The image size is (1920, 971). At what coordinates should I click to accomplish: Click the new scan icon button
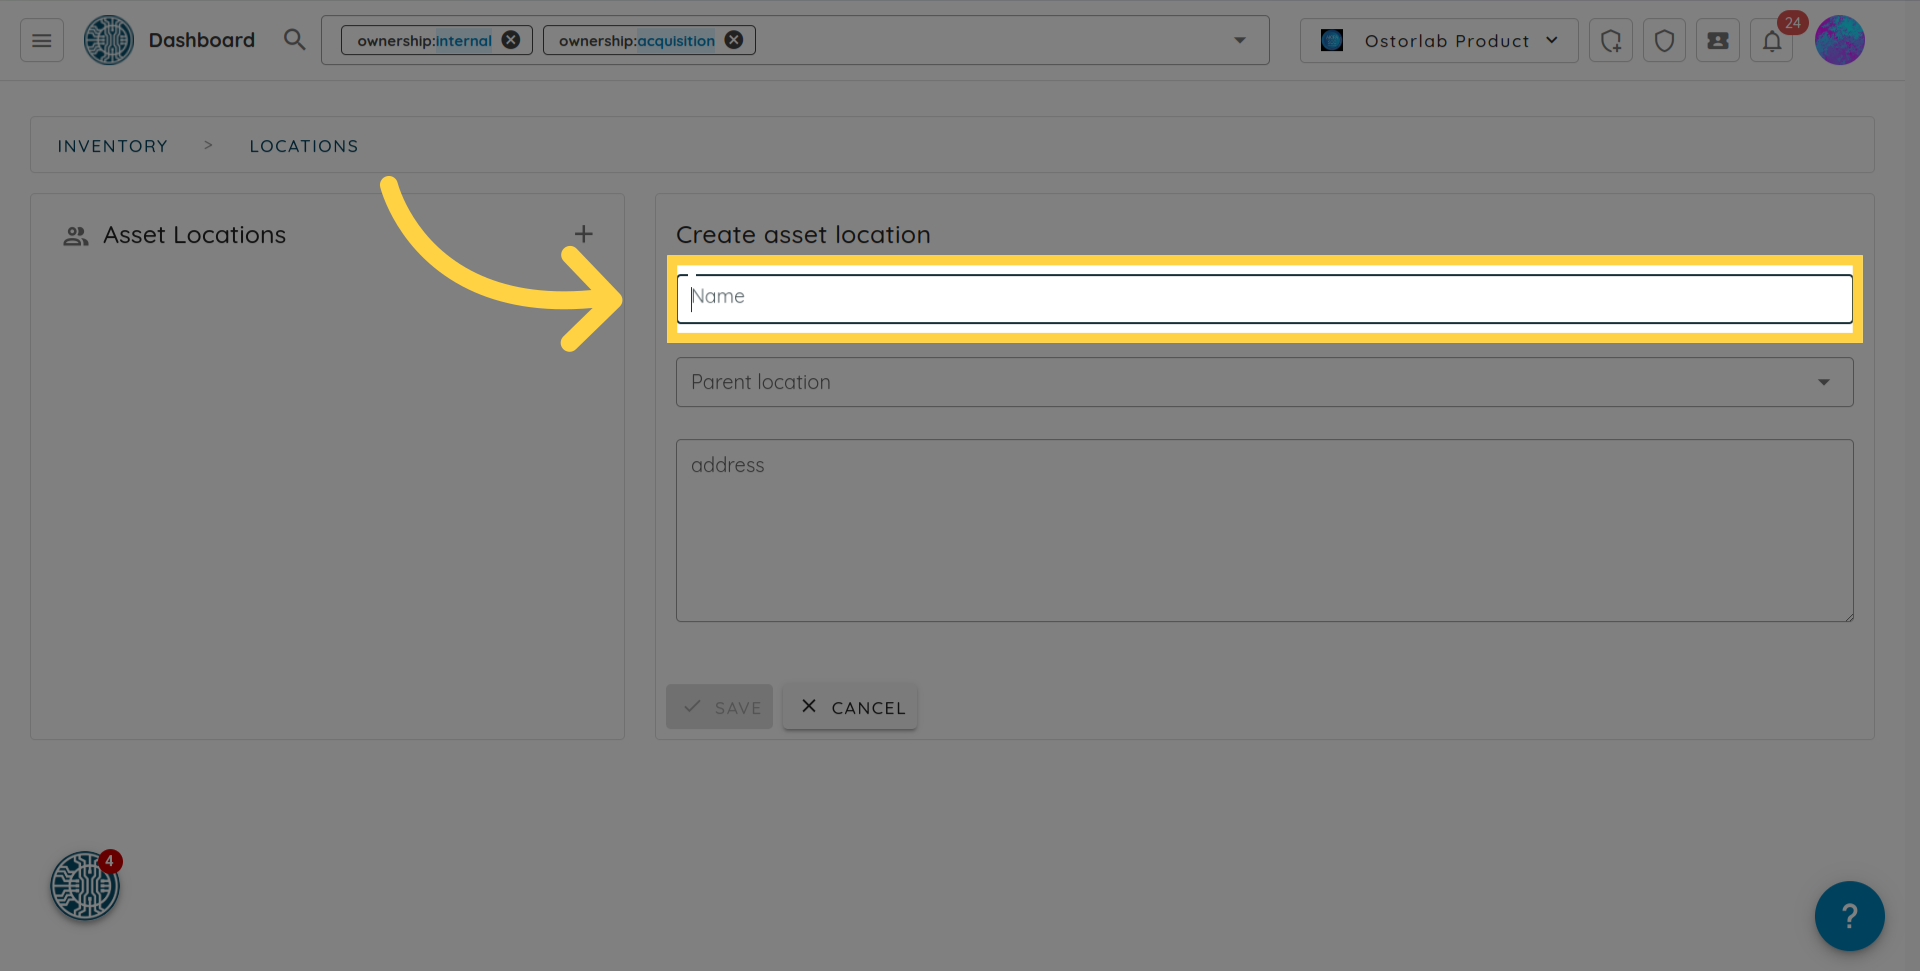coord(1610,41)
